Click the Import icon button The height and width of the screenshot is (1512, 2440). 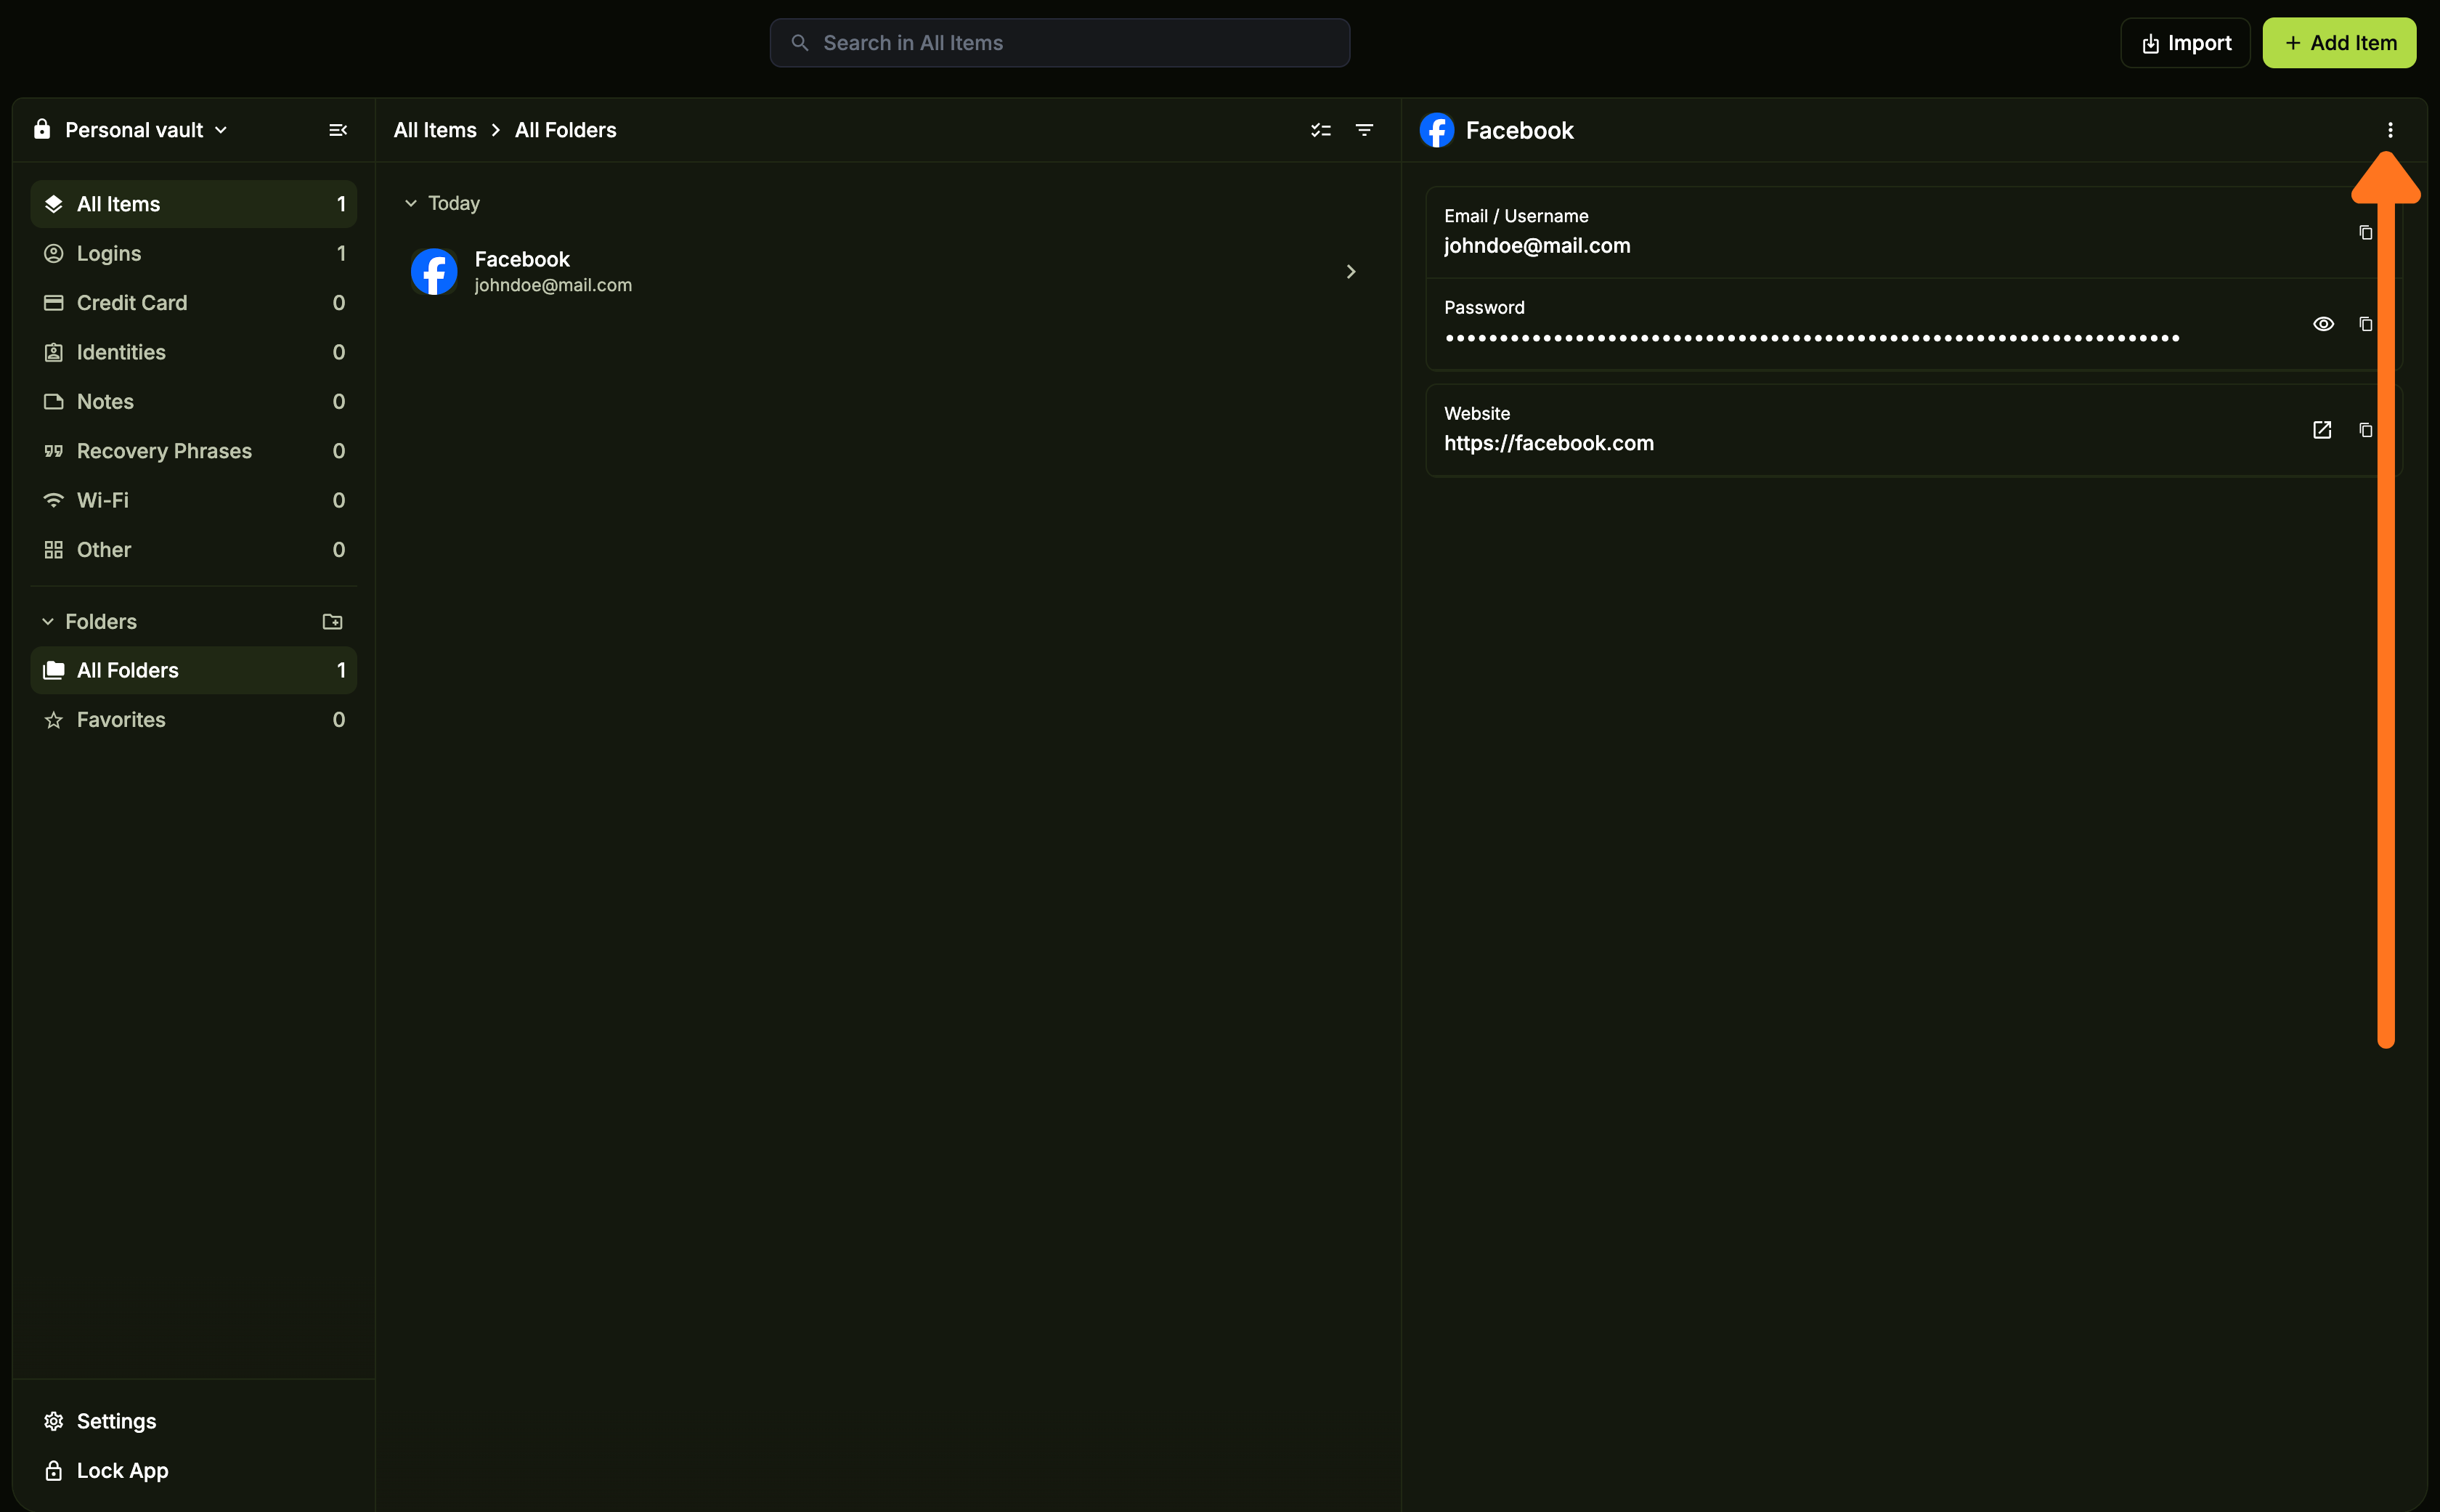[2151, 42]
